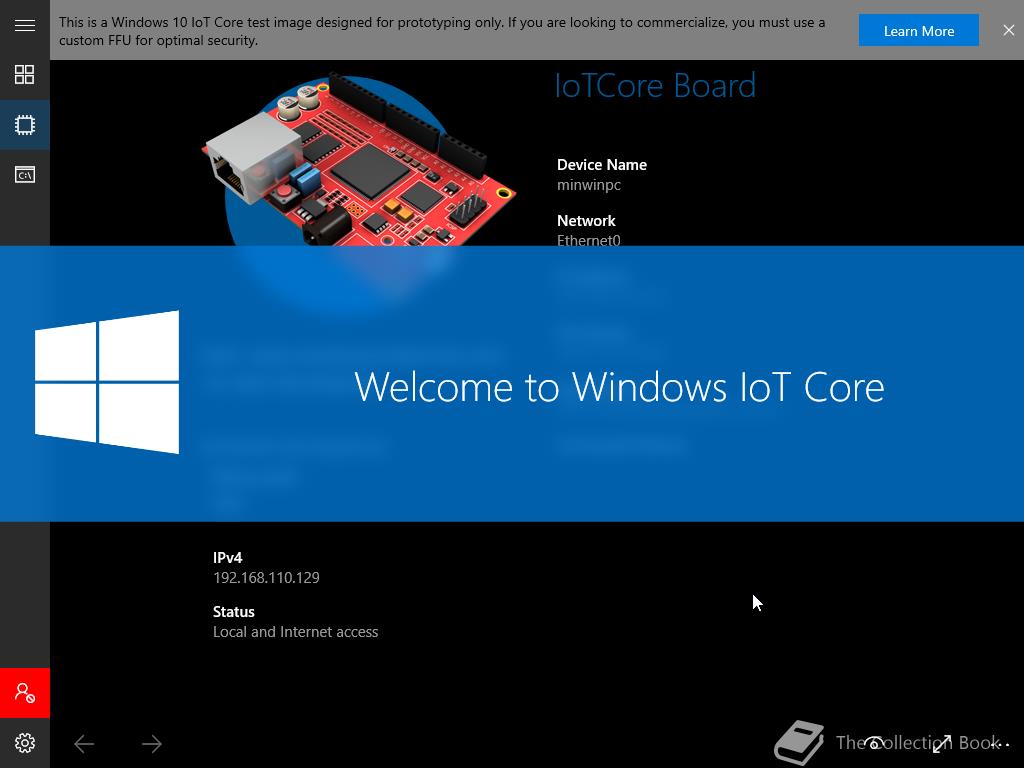
Task: Open the three-dot more options menu
Action: [1000, 744]
